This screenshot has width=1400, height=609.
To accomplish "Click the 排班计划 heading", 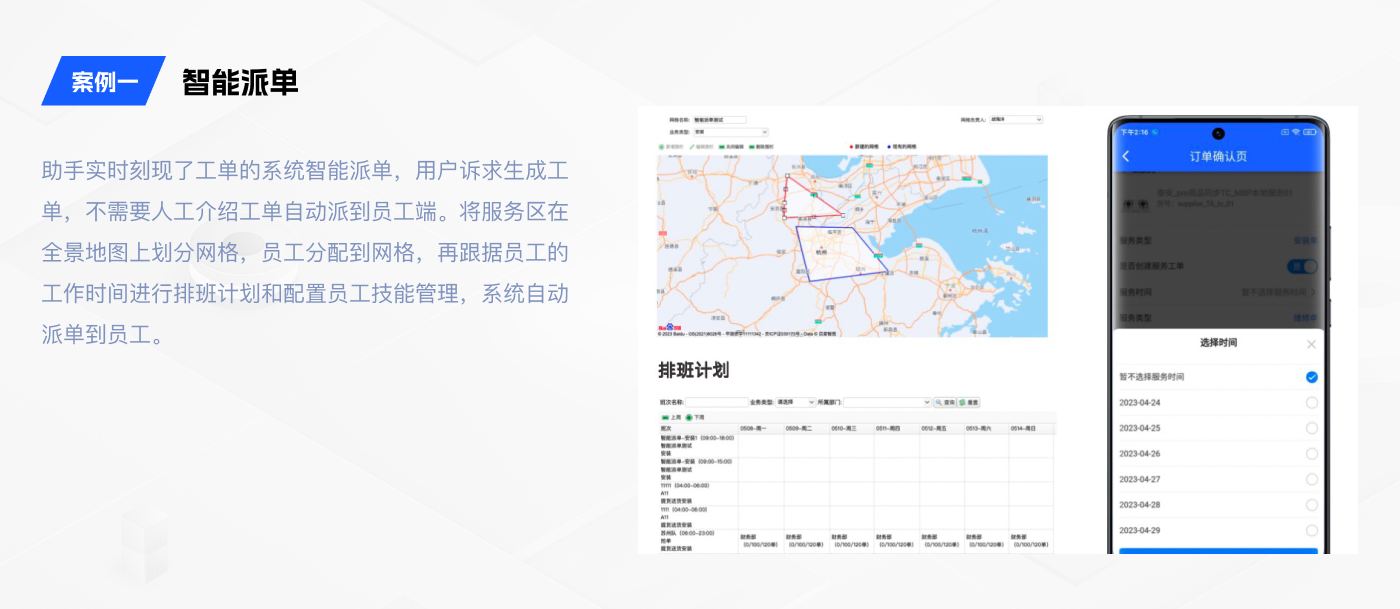I will (693, 370).
